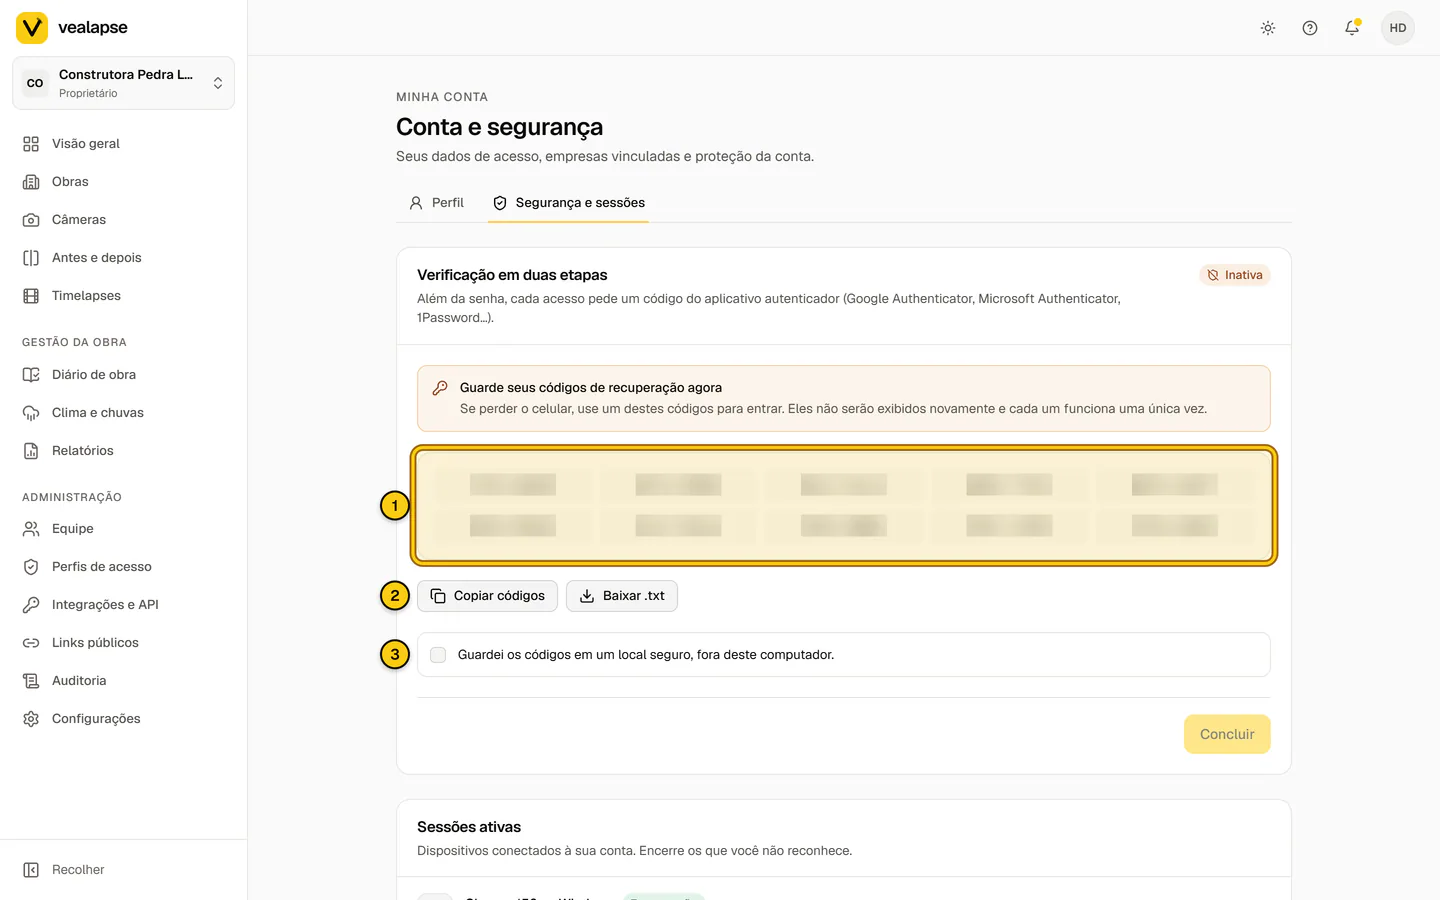Click the Obras building icon
The width and height of the screenshot is (1440, 900).
pyautogui.click(x=31, y=182)
